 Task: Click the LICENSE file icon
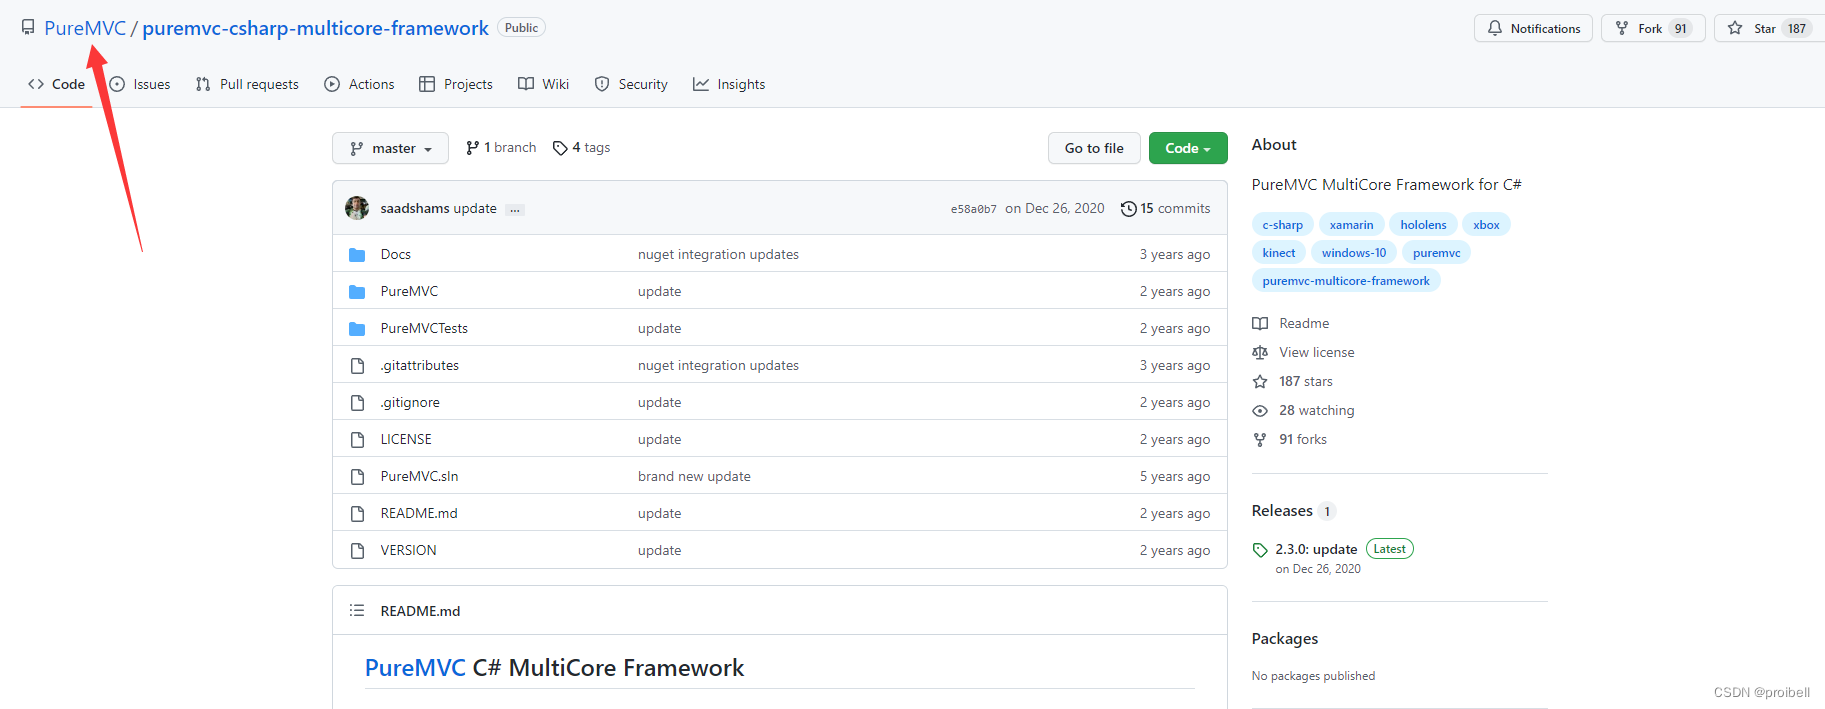[357, 439]
